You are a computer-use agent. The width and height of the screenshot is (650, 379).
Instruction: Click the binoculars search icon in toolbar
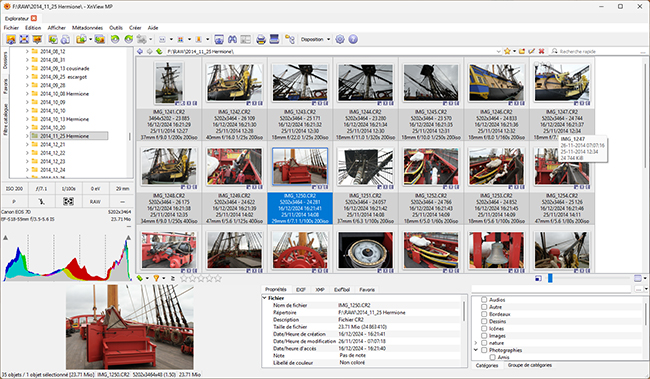coord(232,39)
